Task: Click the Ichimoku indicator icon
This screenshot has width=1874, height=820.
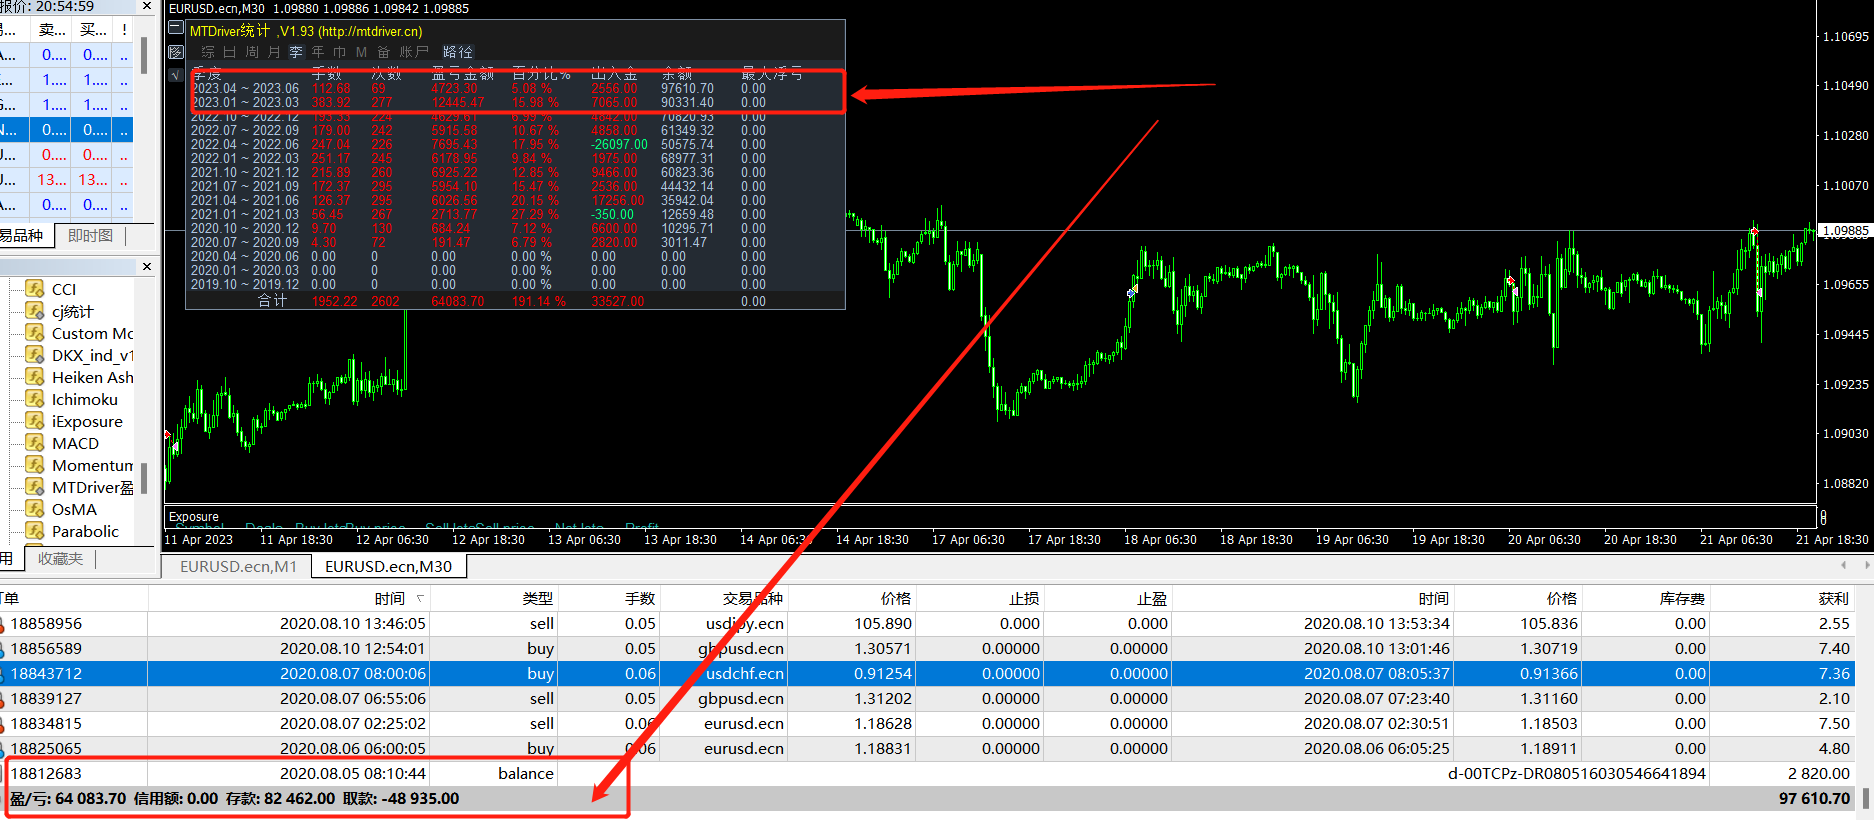Action: point(35,399)
